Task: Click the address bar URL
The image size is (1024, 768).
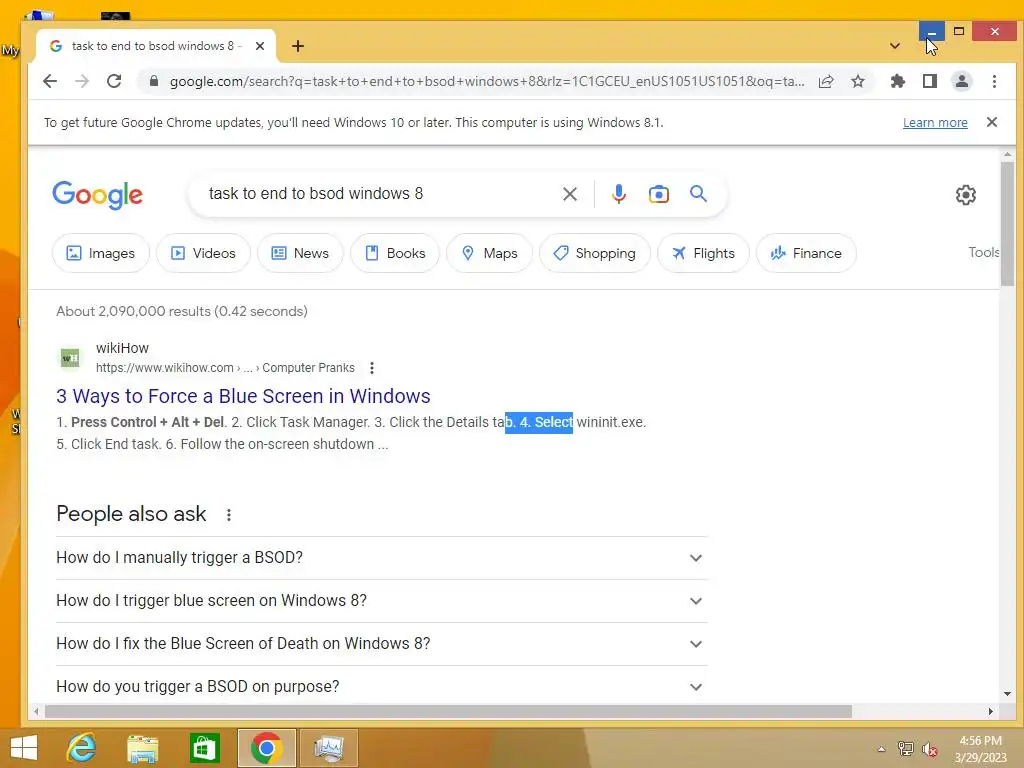Action: tap(487, 81)
